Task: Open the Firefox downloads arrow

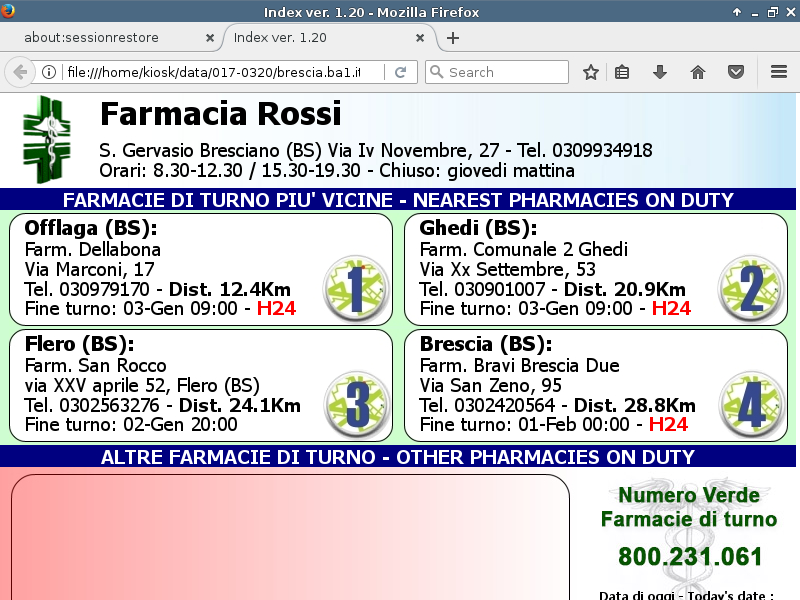Action: 660,72
